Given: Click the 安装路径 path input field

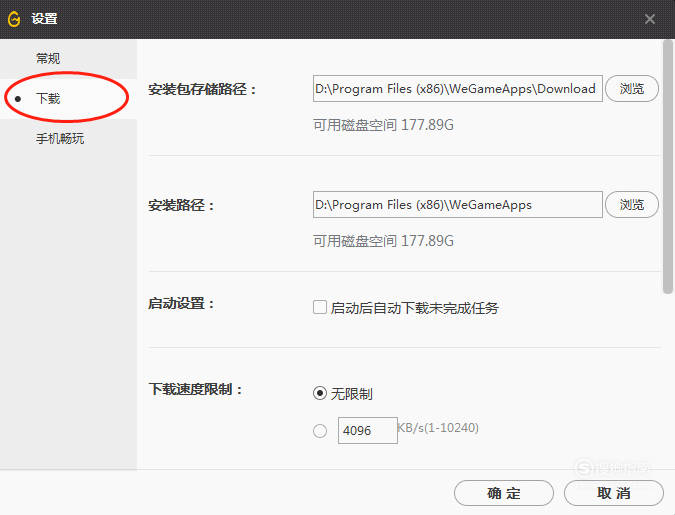Looking at the screenshot, I should (x=458, y=205).
